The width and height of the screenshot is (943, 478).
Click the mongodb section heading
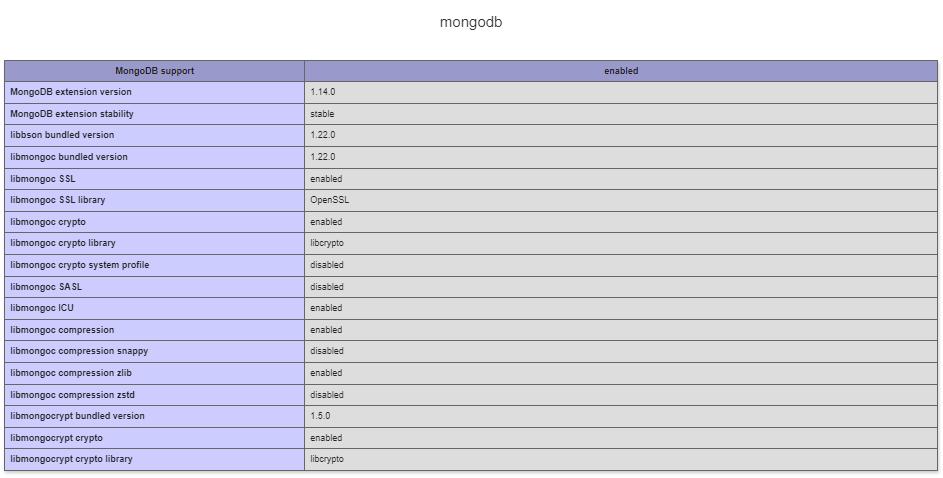[471, 22]
